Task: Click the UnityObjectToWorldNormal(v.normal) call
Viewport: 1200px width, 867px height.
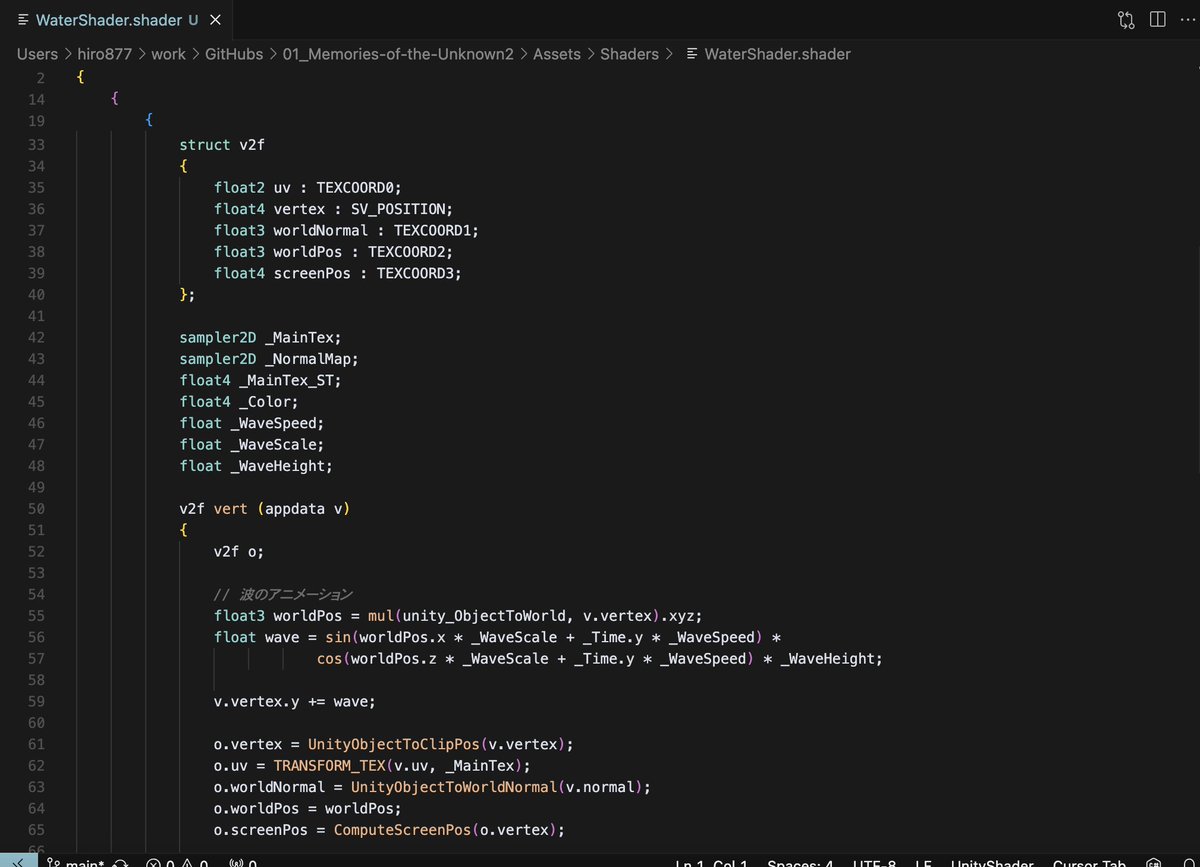Action: [x=497, y=788]
